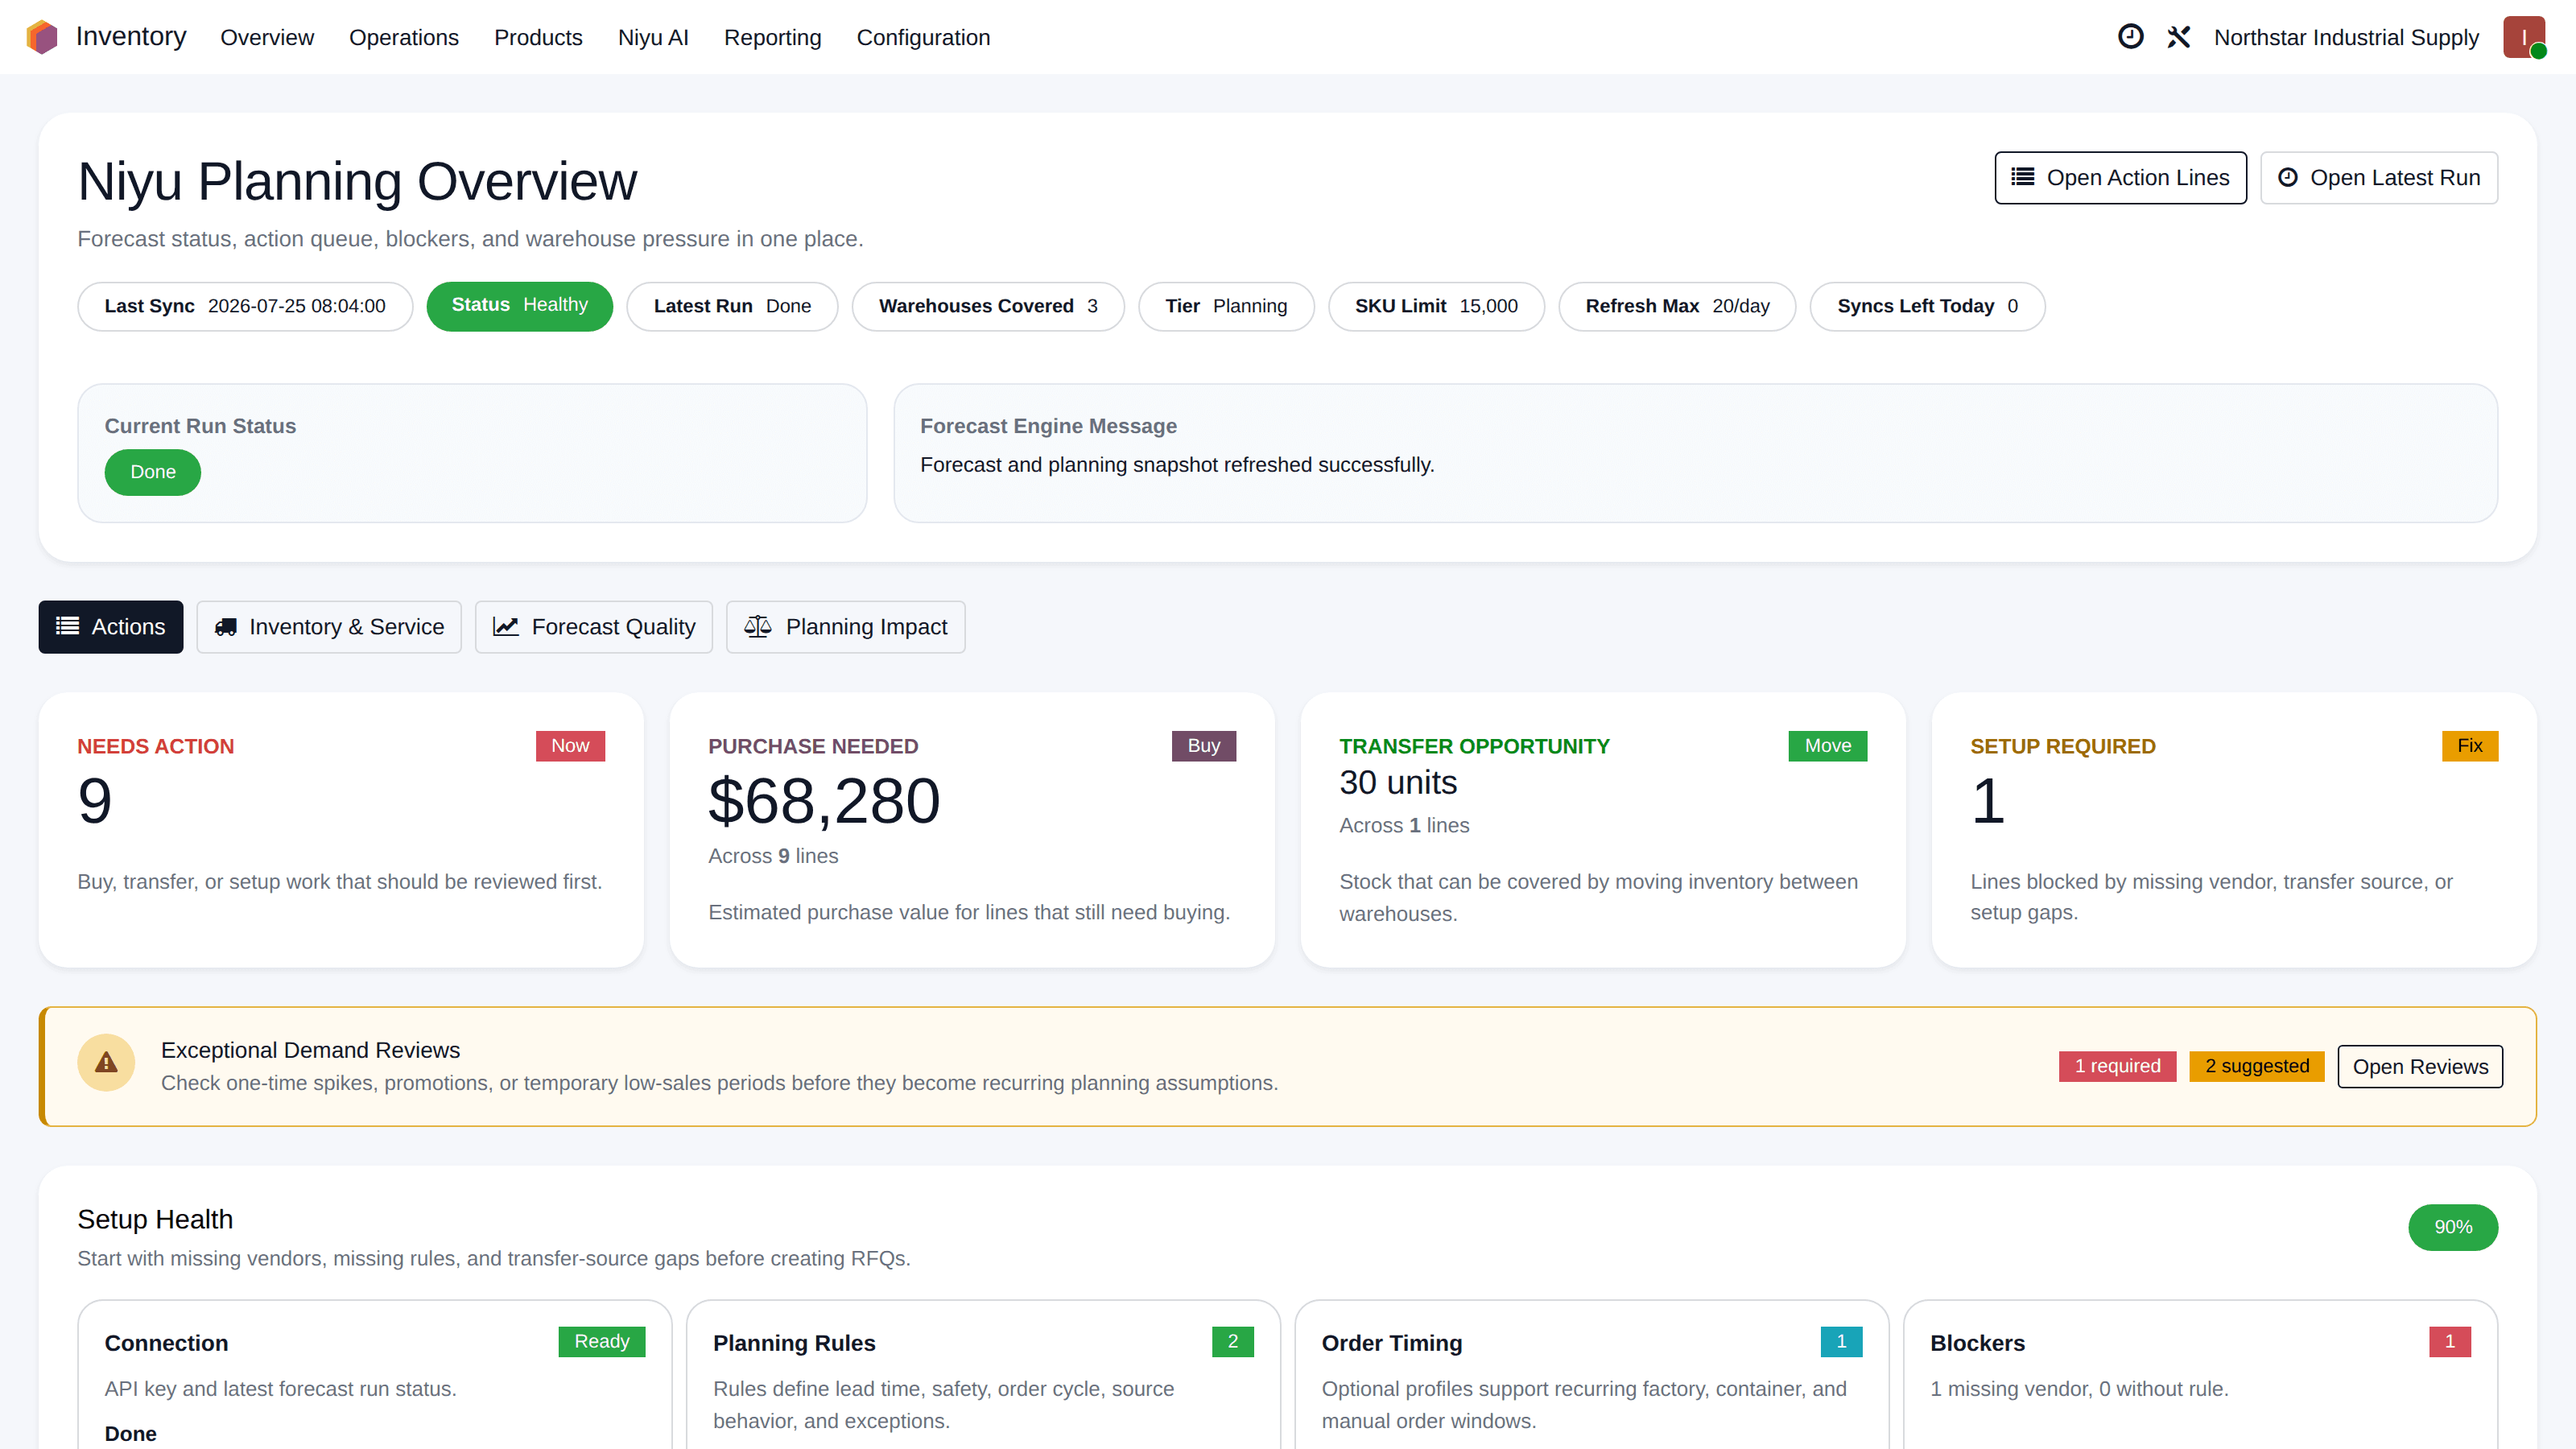Click the Warehouses Covered 3 pill
Image resolution: width=2576 pixels, height=1449 pixels.
pos(988,306)
